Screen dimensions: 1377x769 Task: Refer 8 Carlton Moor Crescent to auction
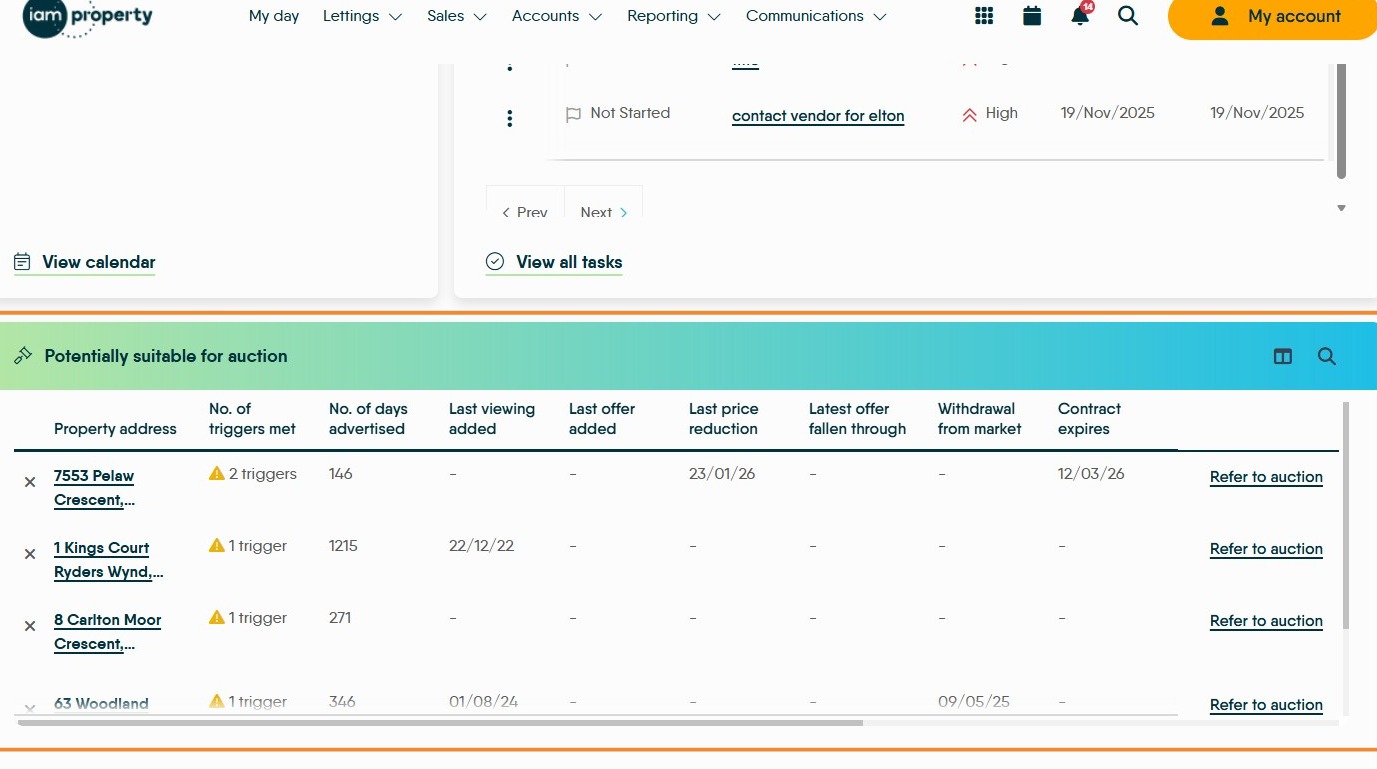(x=1266, y=621)
